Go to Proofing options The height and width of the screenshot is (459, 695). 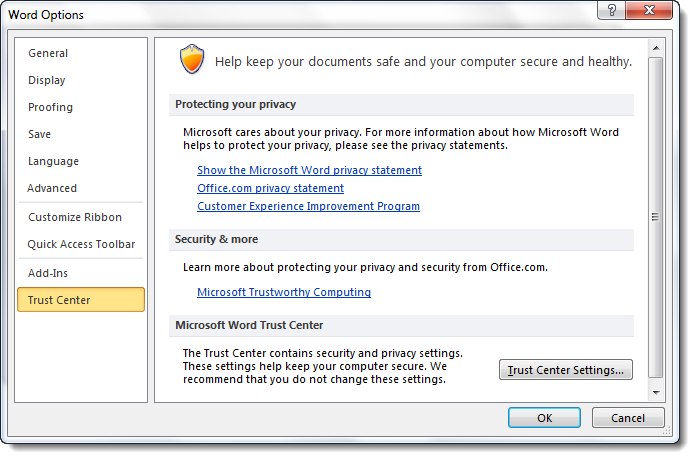click(50, 107)
